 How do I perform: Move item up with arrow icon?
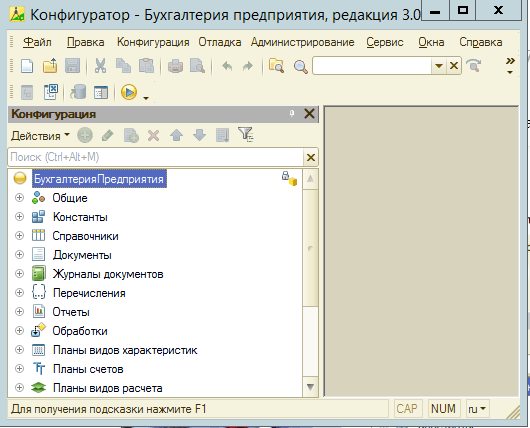176,136
